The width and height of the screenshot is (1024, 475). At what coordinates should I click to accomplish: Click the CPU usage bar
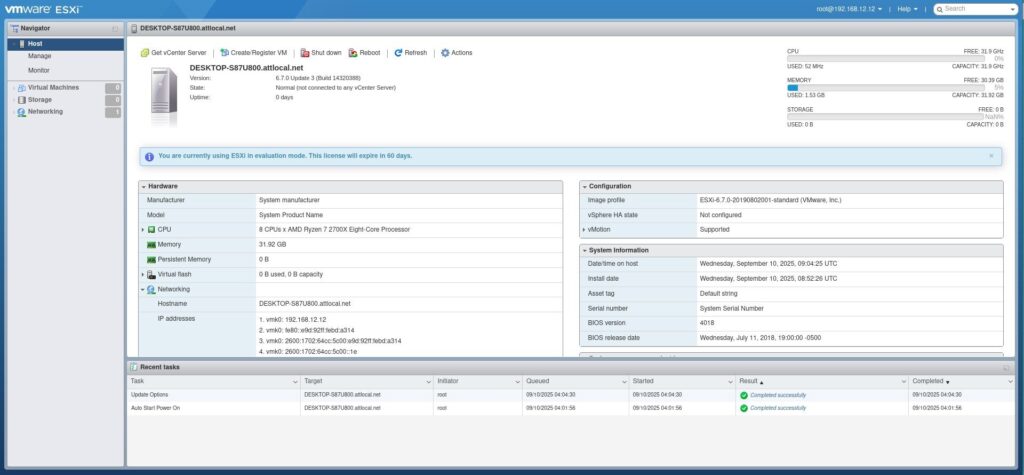click(886, 59)
